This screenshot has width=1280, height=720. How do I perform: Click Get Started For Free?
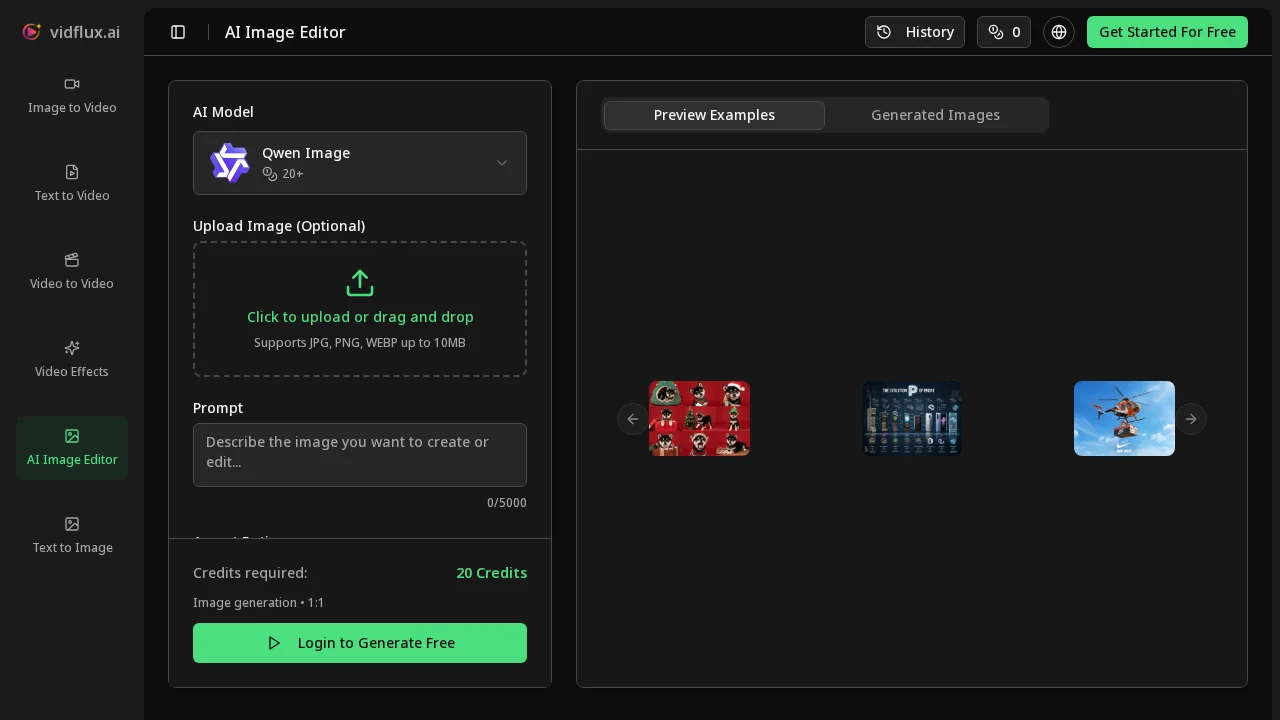point(1166,32)
